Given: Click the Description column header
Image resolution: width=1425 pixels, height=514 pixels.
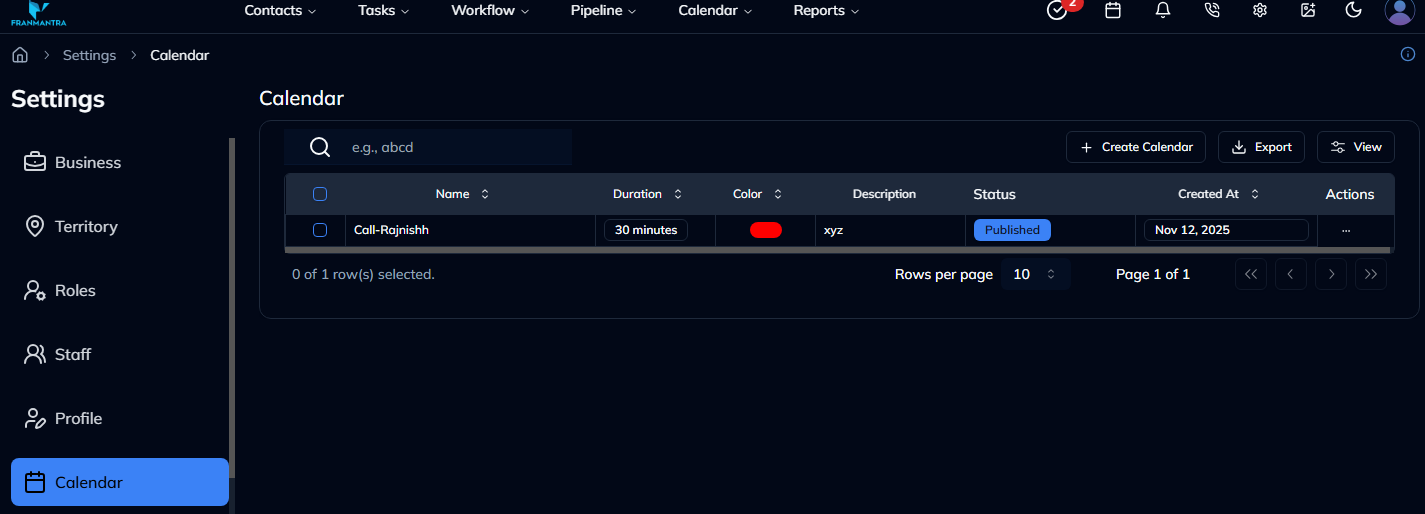Looking at the screenshot, I should coord(884,194).
